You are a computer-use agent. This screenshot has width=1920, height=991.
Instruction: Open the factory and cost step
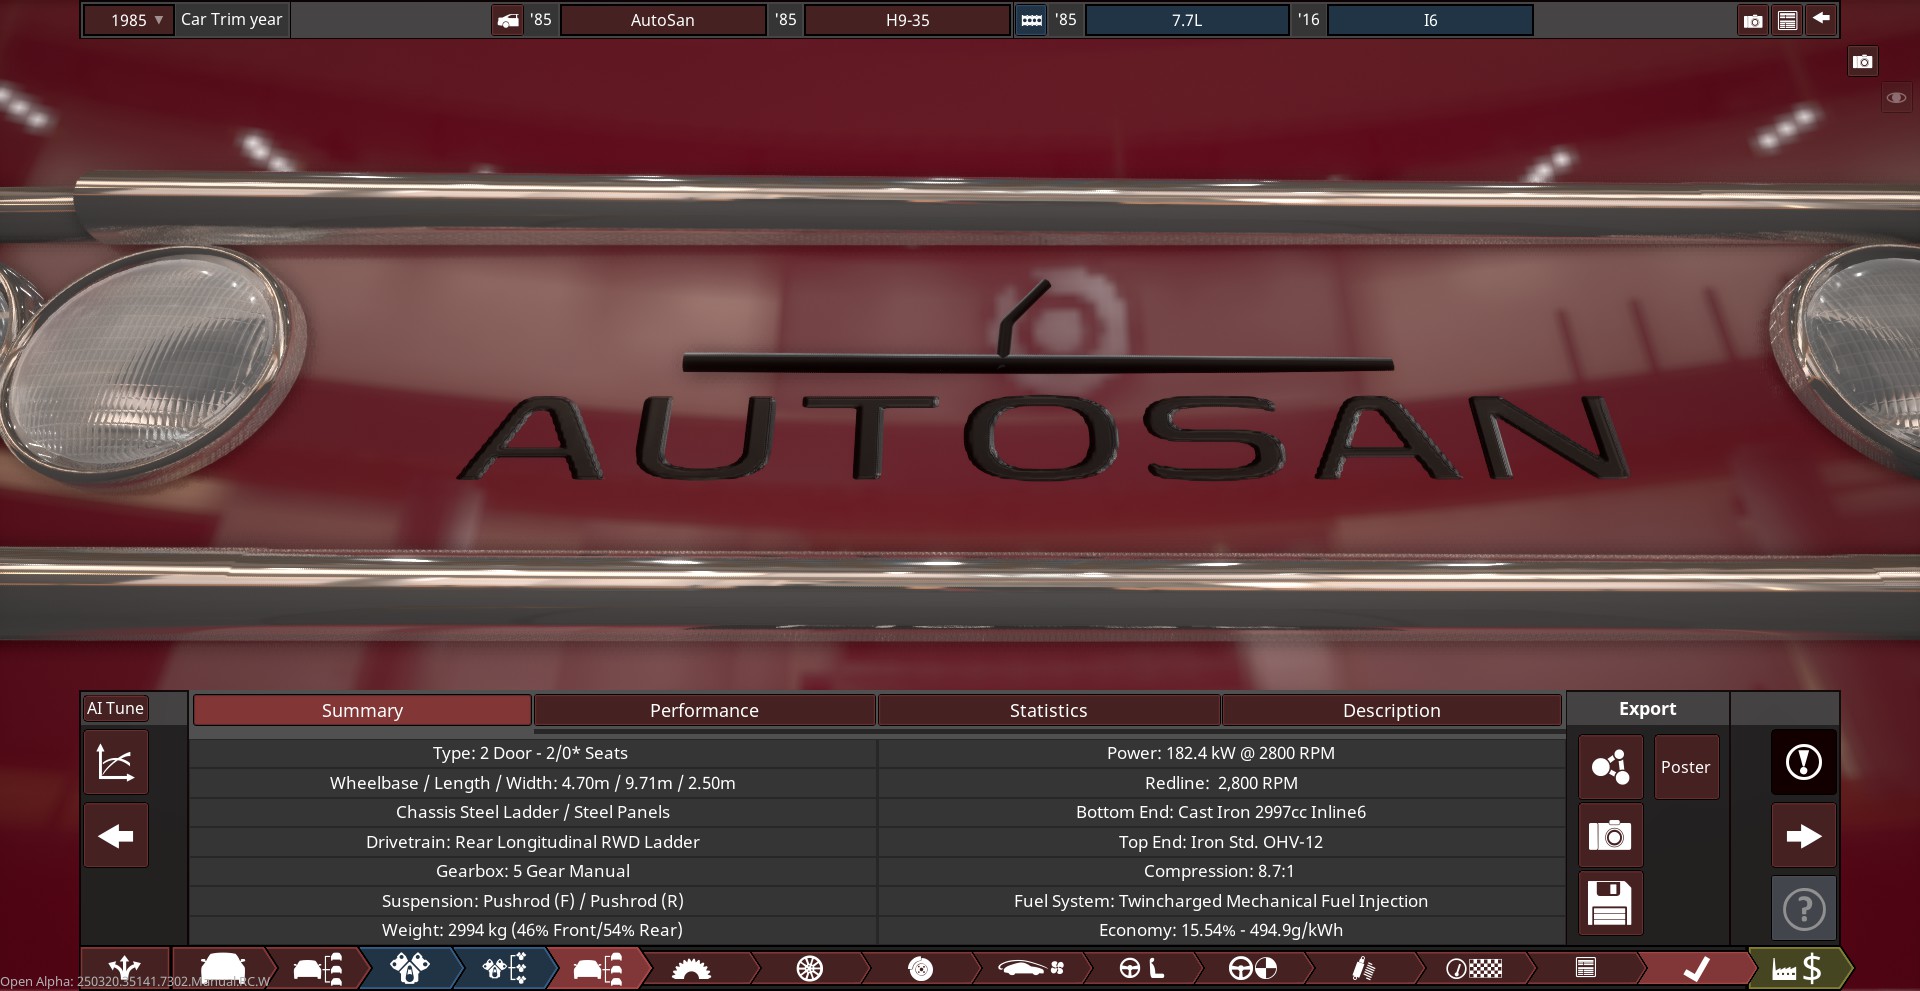click(1798, 968)
